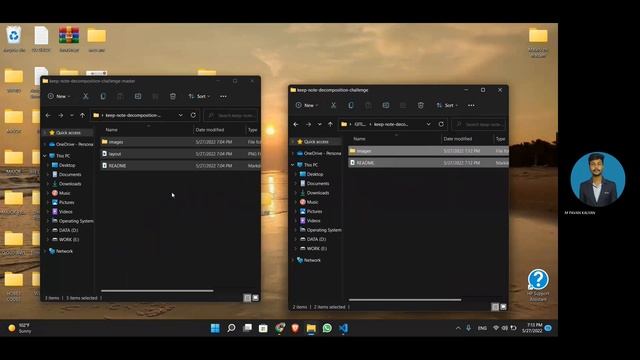Switch two-item window to details view
640x360 pixels.
[495, 307]
